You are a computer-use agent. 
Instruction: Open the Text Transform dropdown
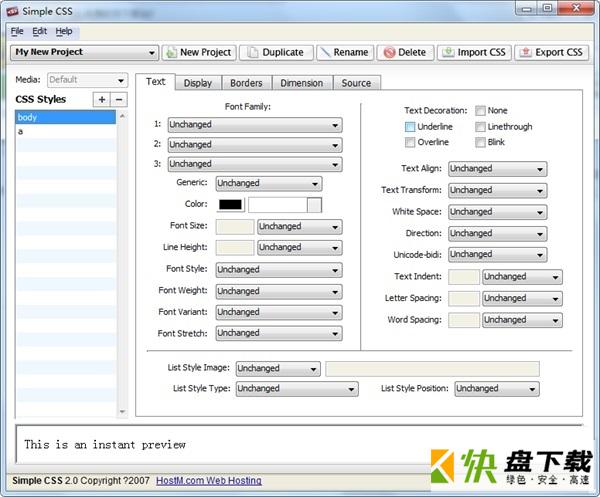(497, 190)
